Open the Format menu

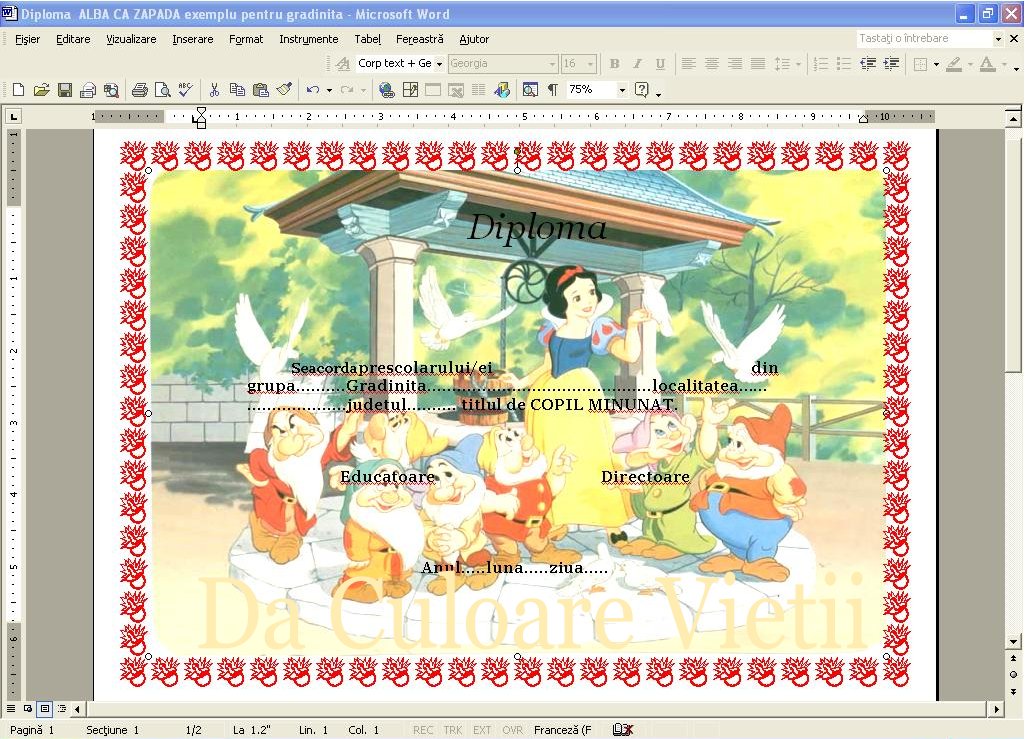pos(246,39)
